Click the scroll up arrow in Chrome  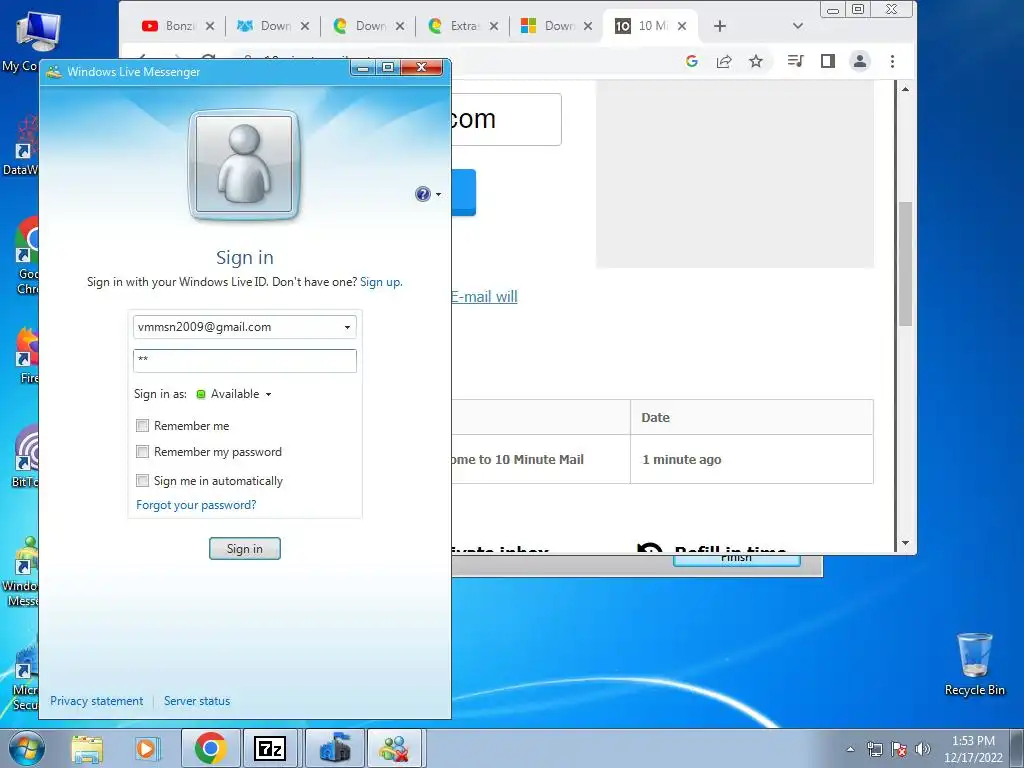click(905, 89)
